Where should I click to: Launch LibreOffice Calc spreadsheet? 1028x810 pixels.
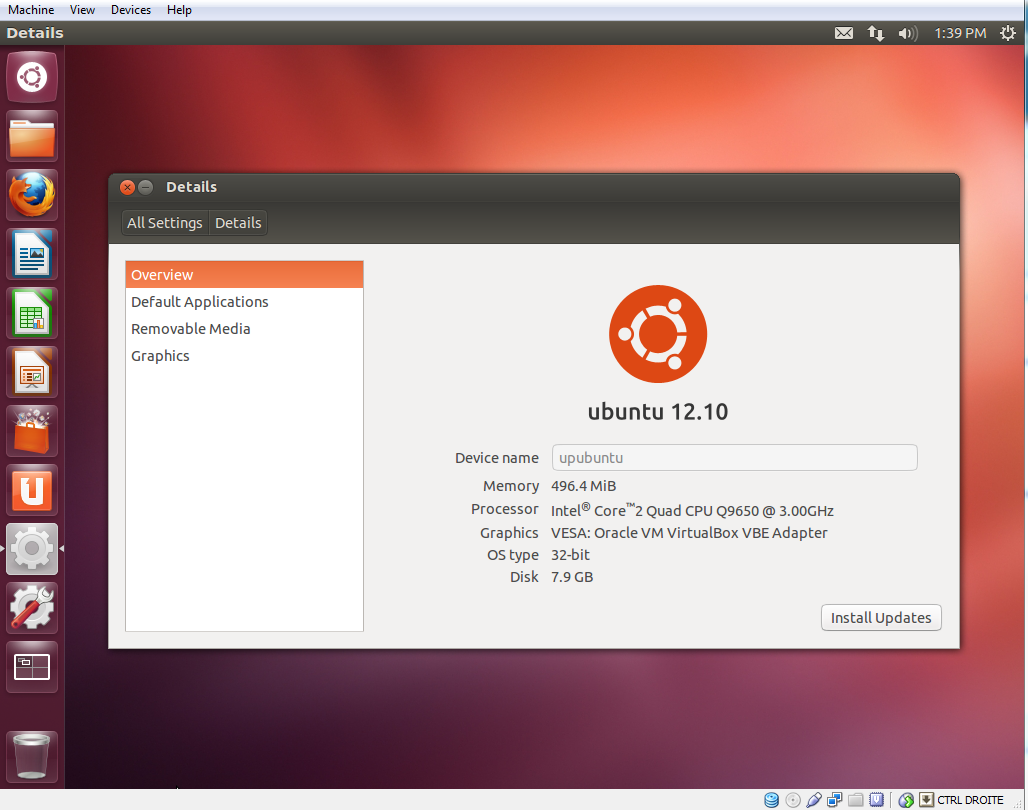(31, 314)
